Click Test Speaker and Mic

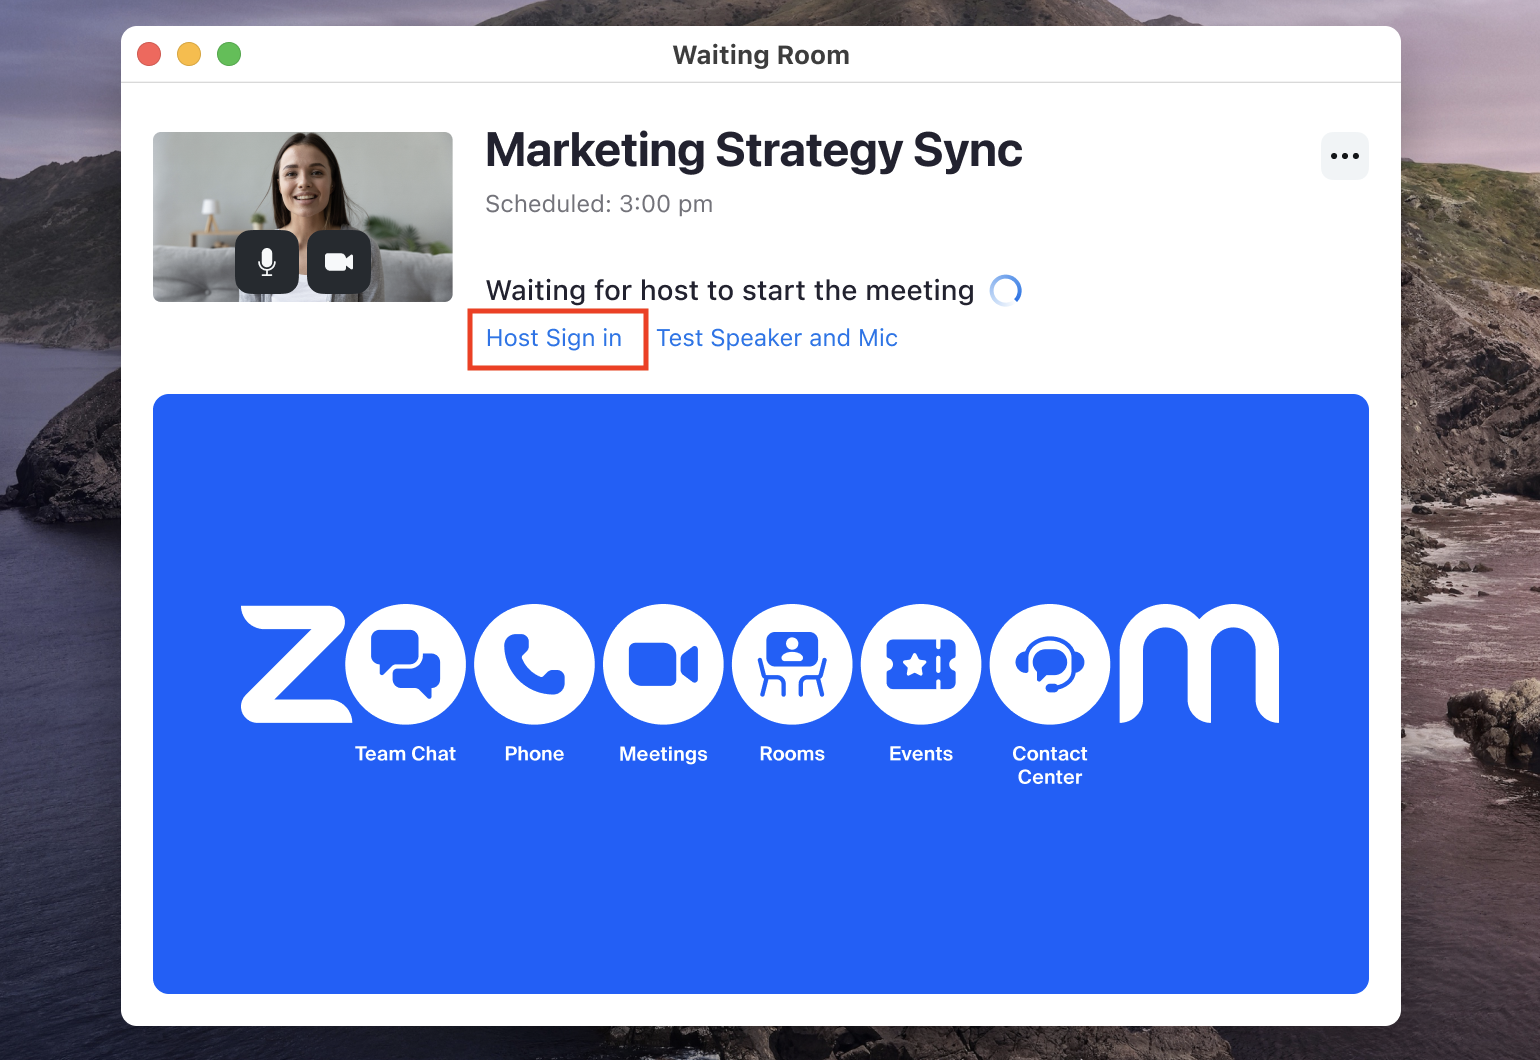pos(777,338)
